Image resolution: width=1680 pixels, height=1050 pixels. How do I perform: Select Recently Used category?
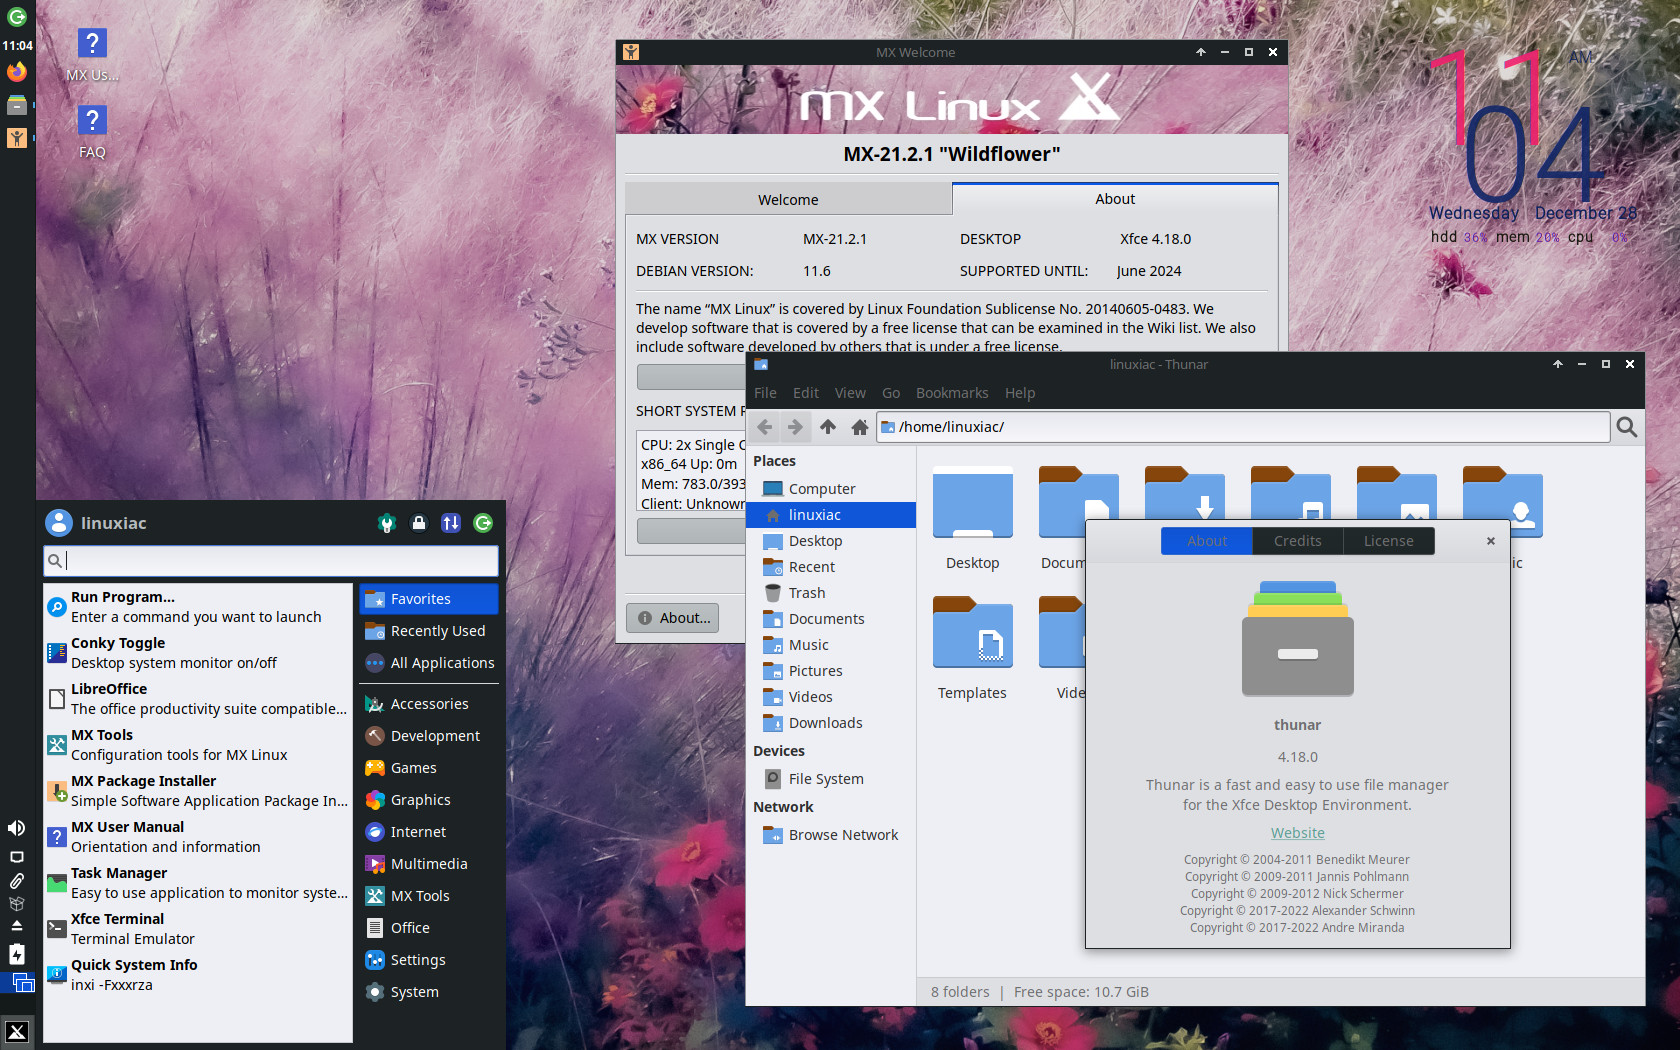429,631
